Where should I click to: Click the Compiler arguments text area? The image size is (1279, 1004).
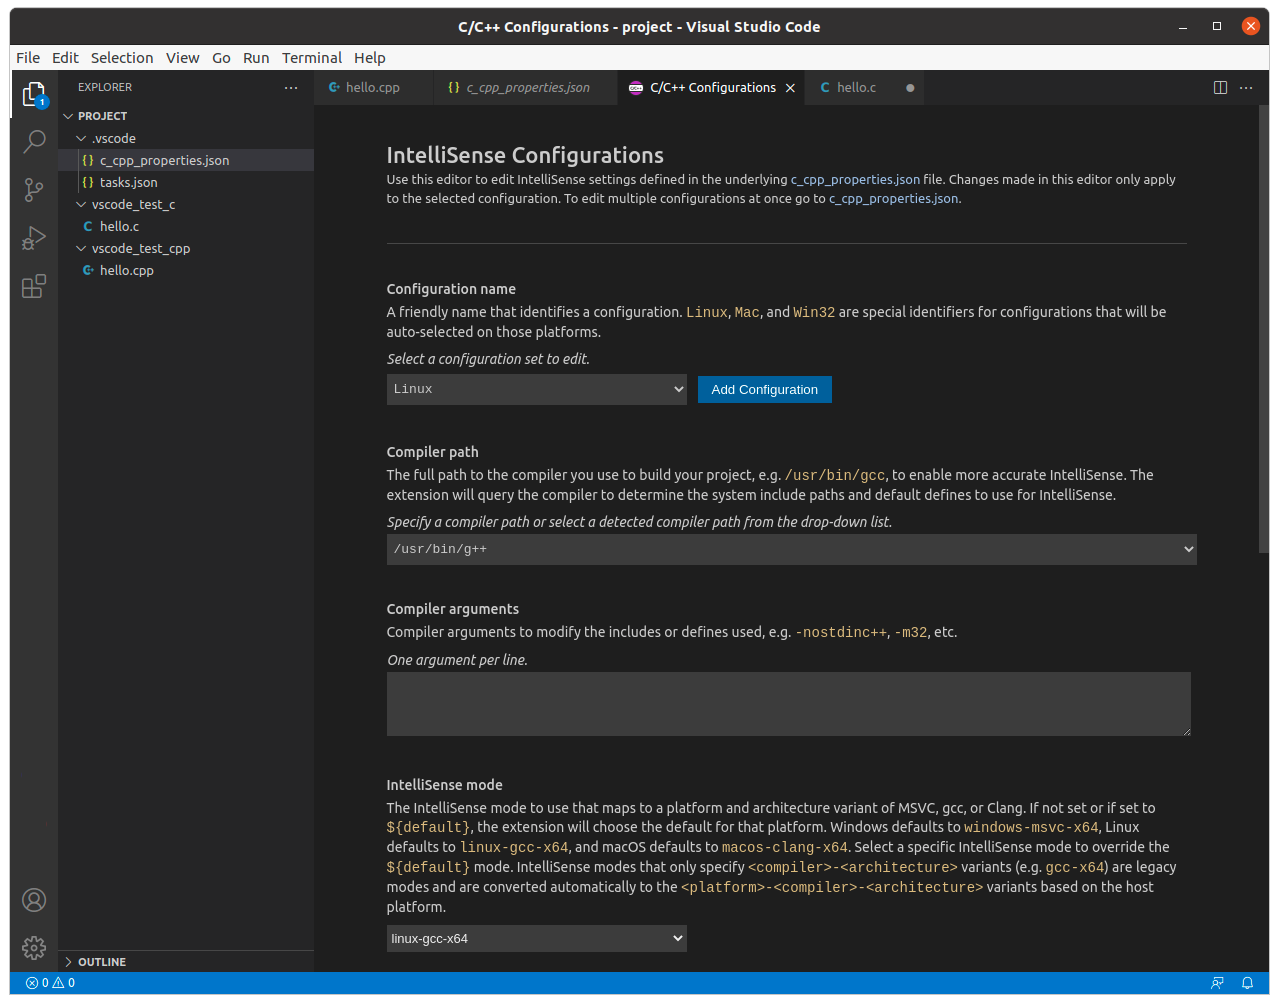(789, 704)
